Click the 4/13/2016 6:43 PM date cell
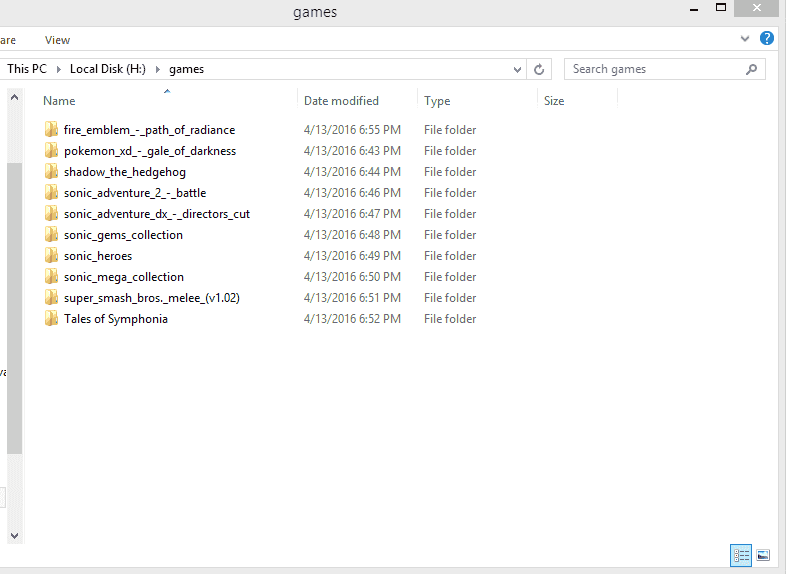The width and height of the screenshot is (786, 574). coord(352,151)
